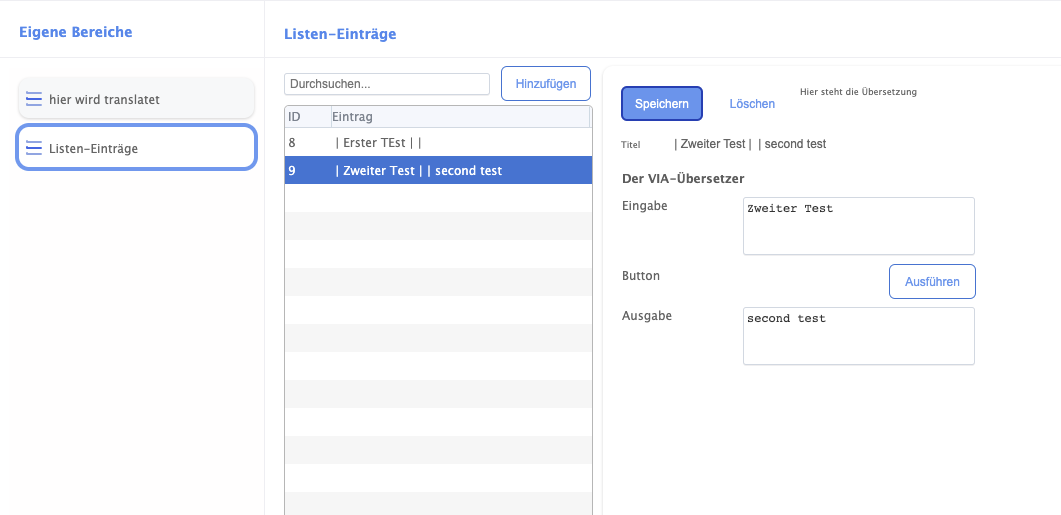This screenshot has width=1061, height=515.
Task: Click list icon beside 'hier wird translatet'
Action: coord(34,99)
